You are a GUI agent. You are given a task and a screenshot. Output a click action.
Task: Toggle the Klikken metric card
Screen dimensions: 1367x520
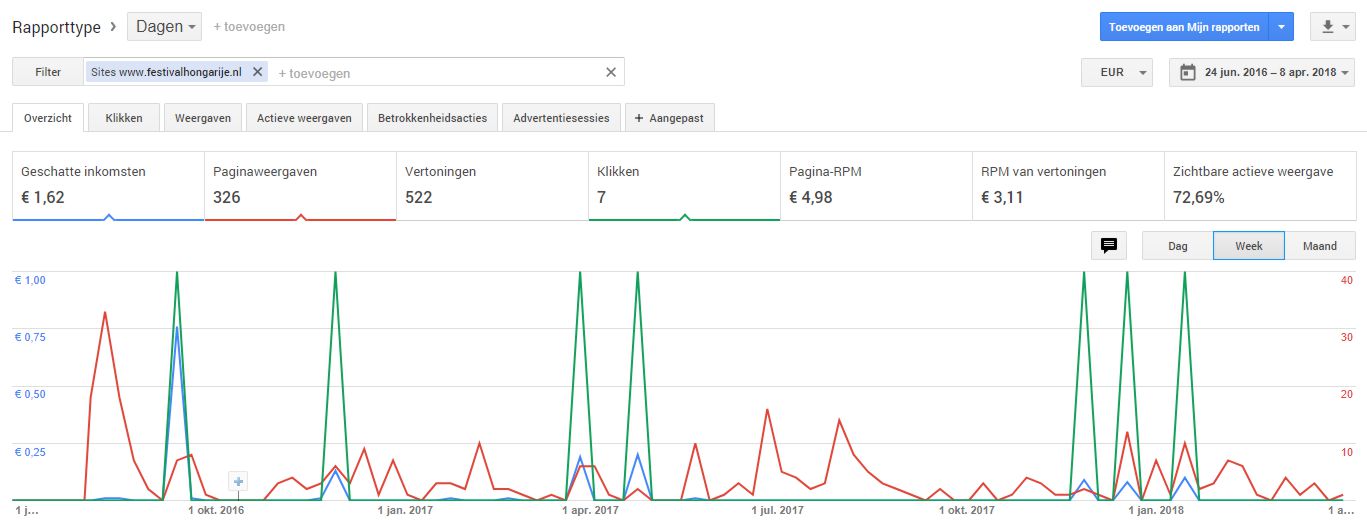[x=684, y=186]
